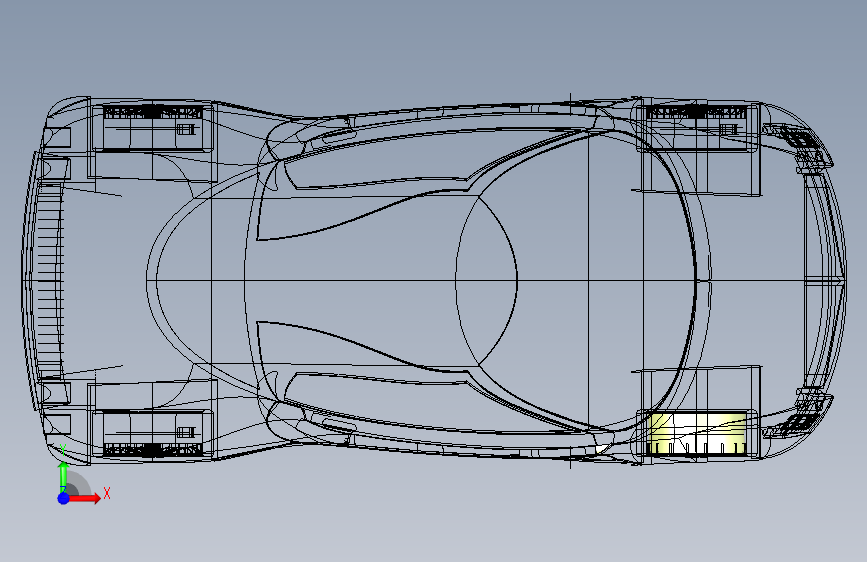Select the yellow highlighted wheel component
Viewport: 867px width, 562px height.
point(697,434)
